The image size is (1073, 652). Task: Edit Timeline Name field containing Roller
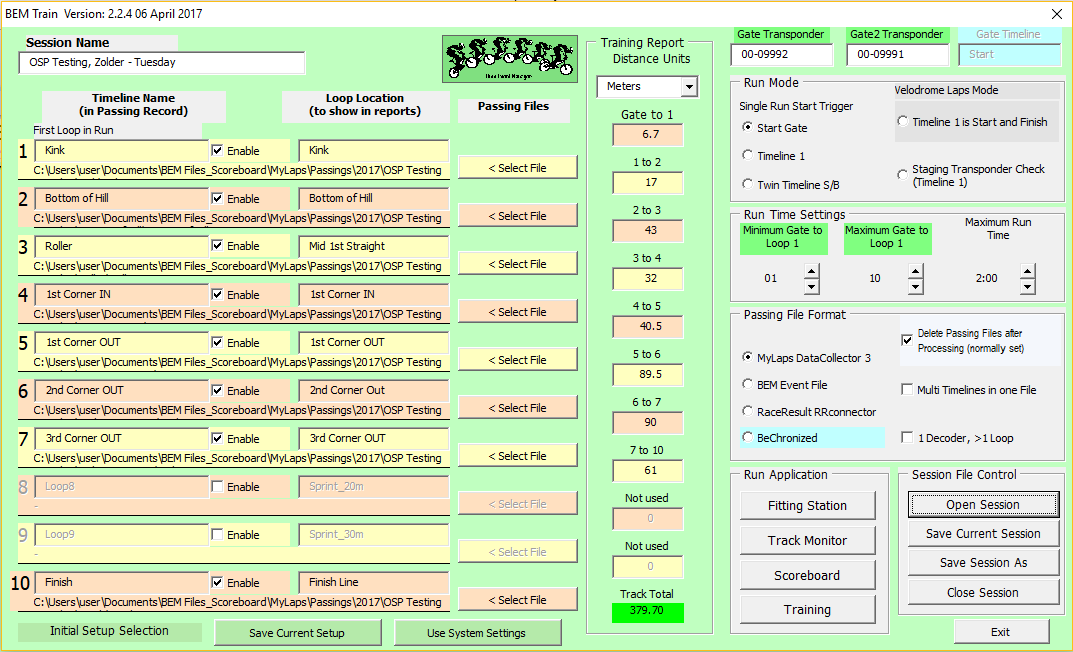pyautogui.click(x=121, y=246)
